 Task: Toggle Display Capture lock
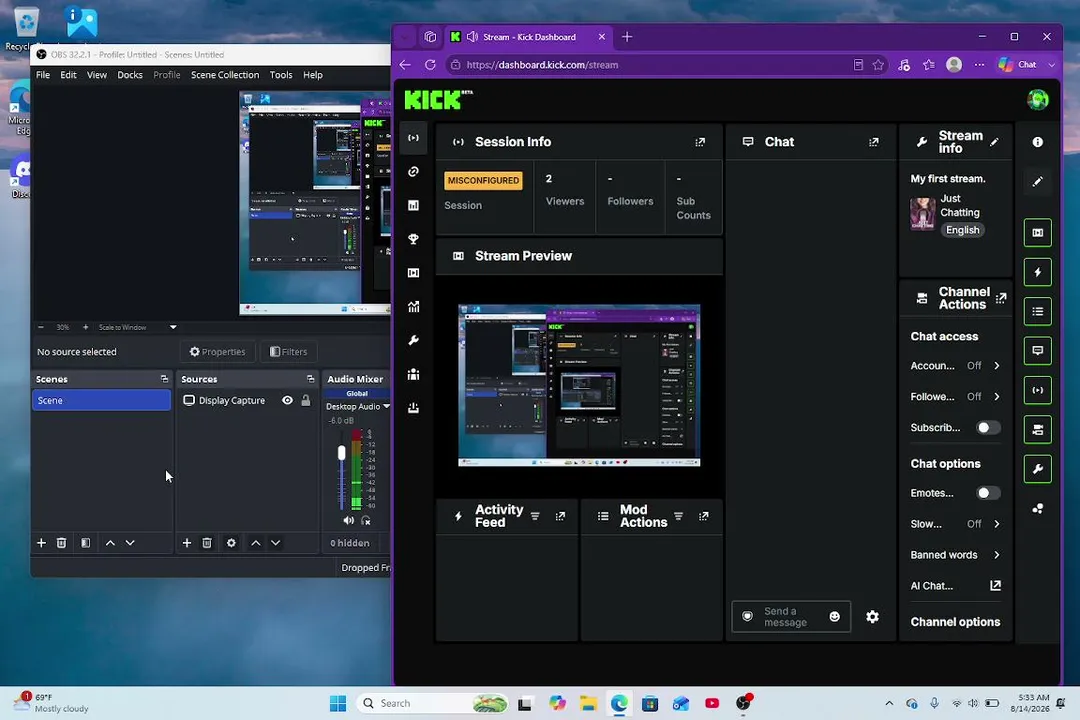coord(306,400)
